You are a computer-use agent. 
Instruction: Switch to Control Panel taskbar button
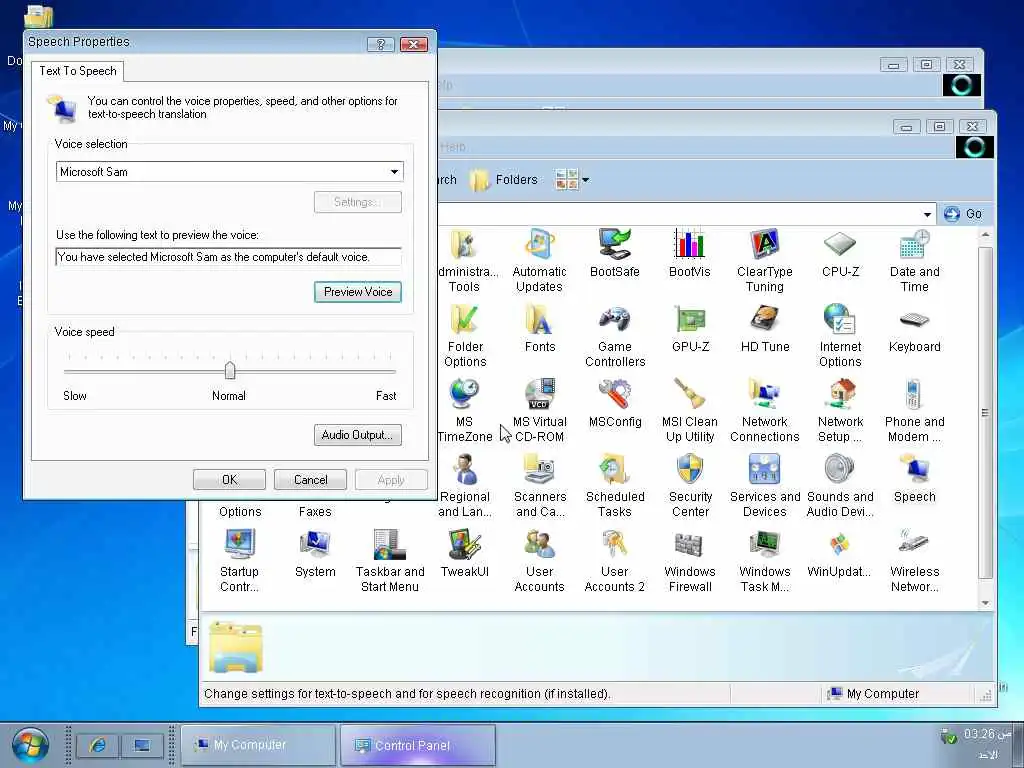point(417,745)
